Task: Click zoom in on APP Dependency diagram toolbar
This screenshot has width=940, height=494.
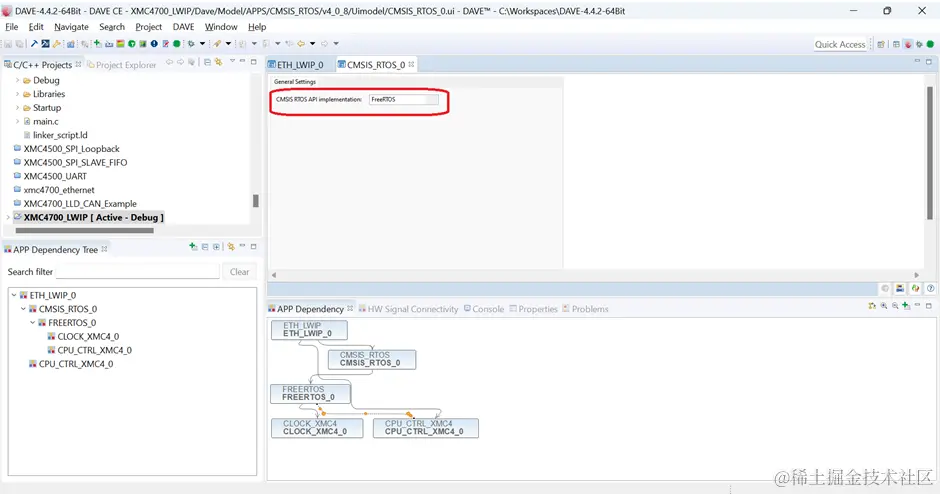Action: pyautogui.click(x=884, y=305)
